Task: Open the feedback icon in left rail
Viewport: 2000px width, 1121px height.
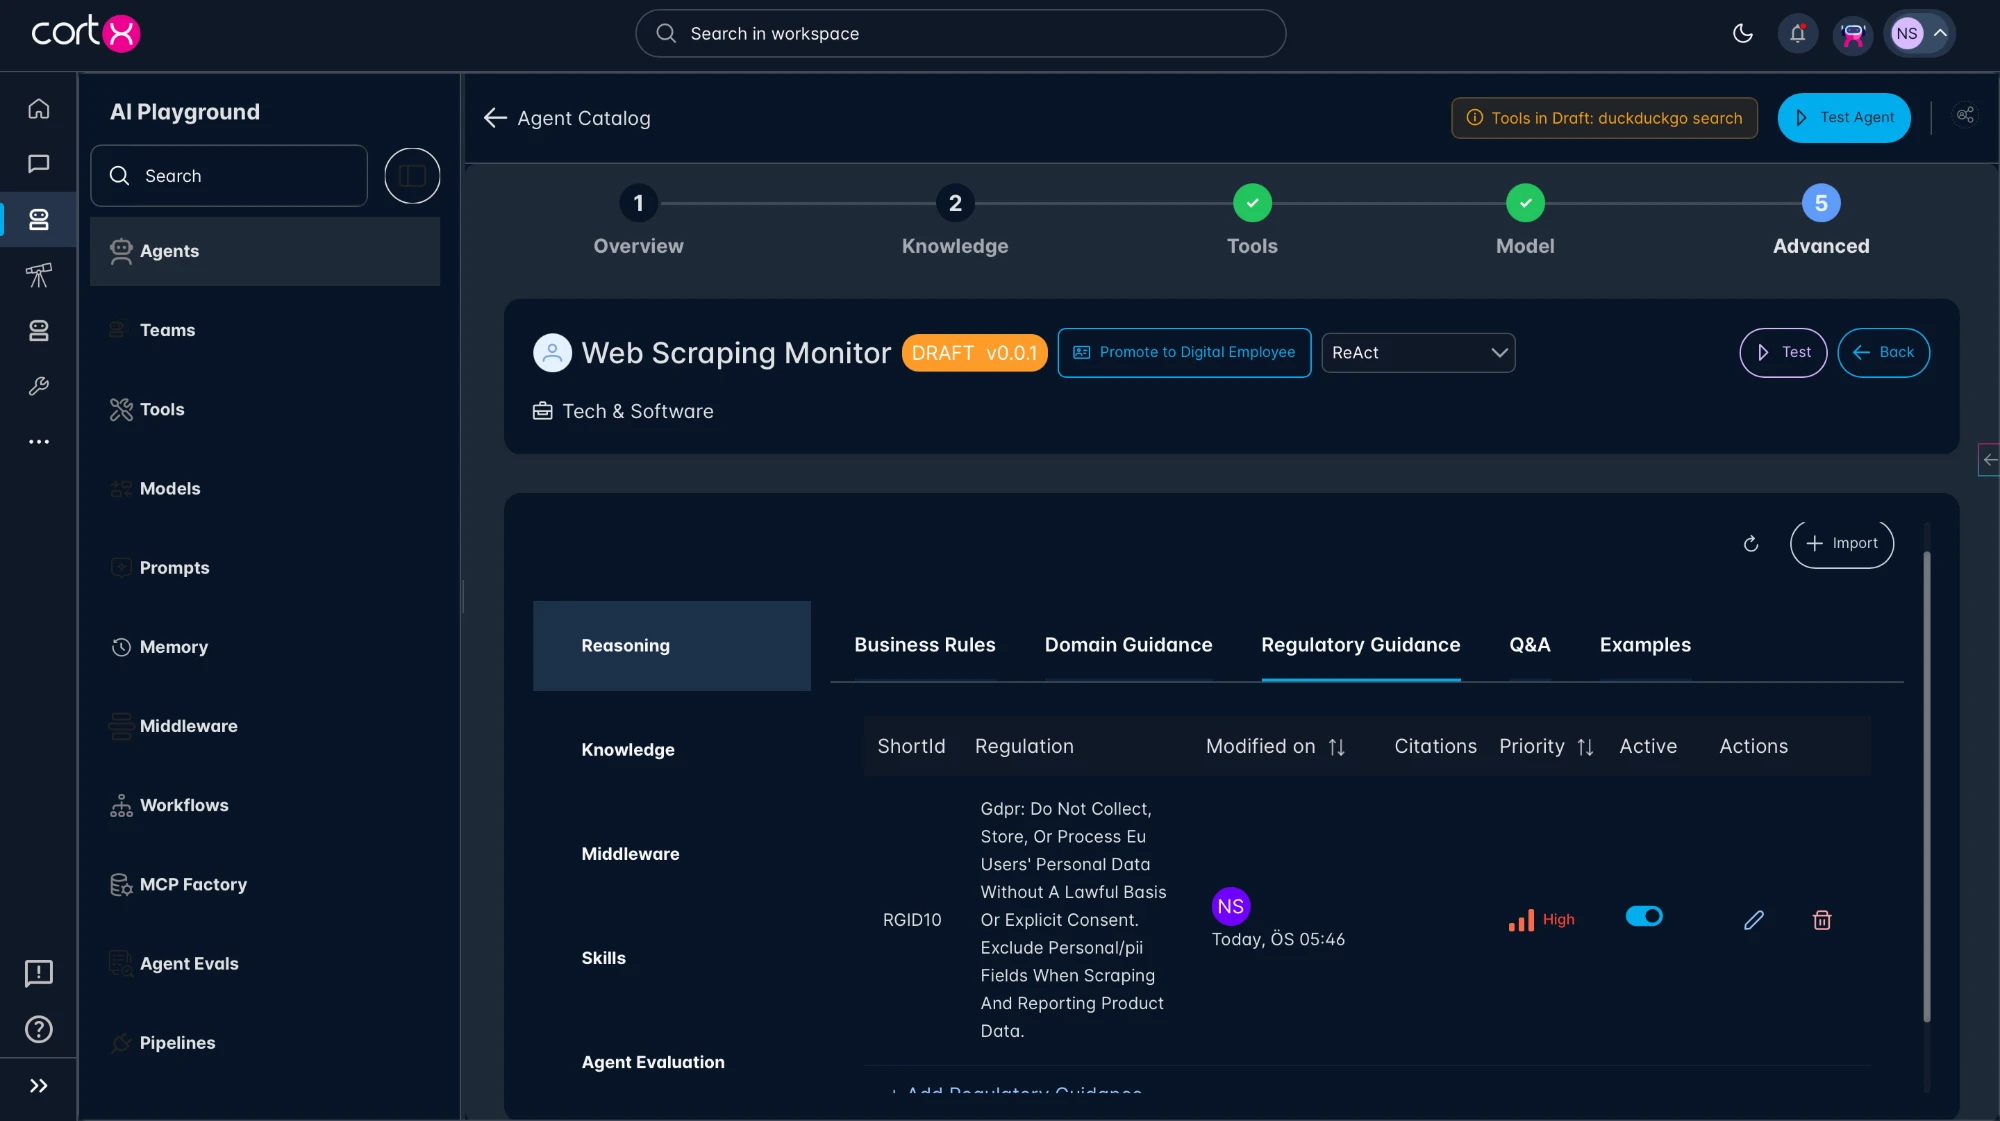Action: [x=39, y=973]
